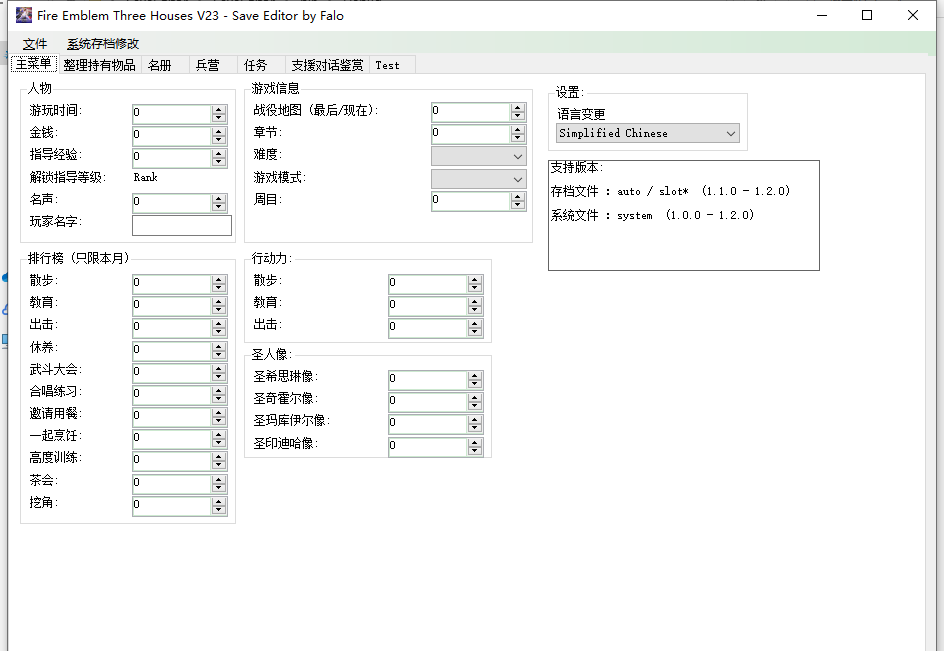Image resolution: width=944 pixels, height=651 pixels.
Task: Increase the 挖角 value
Action: [x=219, y=500]
